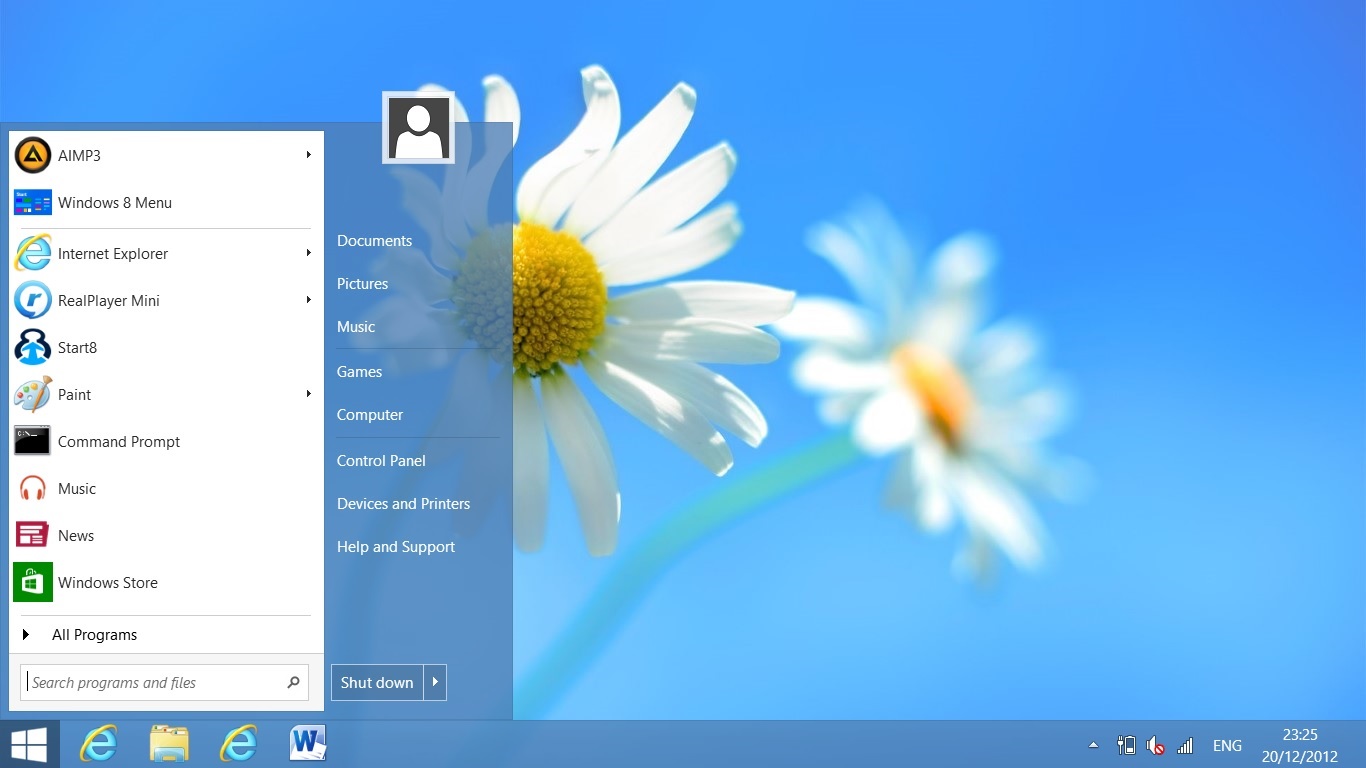
Task: Open AIMP3 from the Start menu
Action: [x=80, y=155]
